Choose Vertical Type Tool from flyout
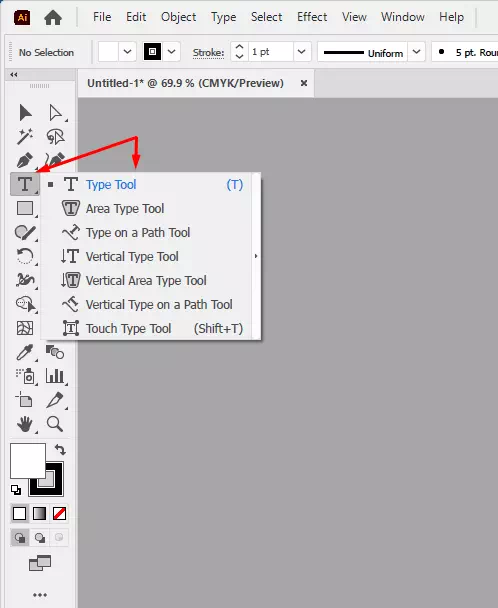 pyautogui.click(x=147, y=257)
